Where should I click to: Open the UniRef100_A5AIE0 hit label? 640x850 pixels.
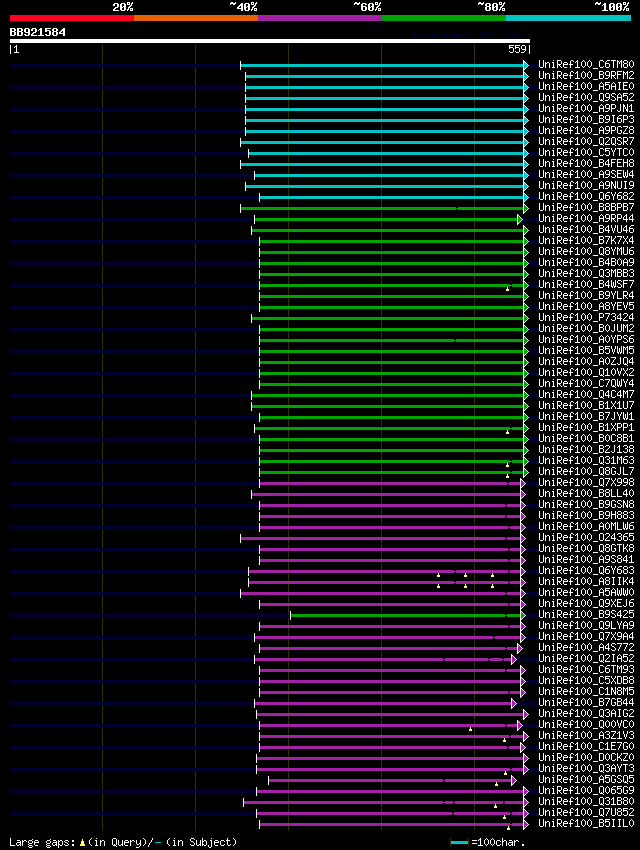point(586,86)
